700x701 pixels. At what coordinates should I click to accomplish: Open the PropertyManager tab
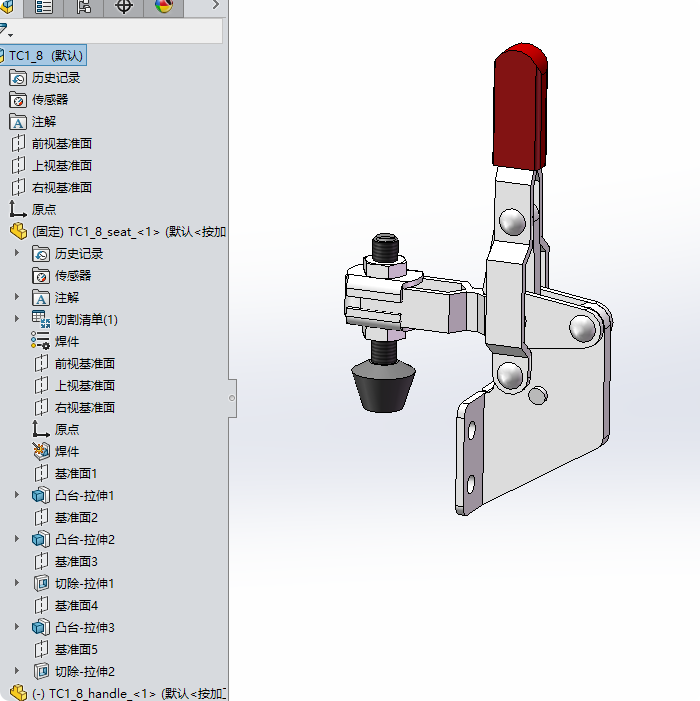43,7
